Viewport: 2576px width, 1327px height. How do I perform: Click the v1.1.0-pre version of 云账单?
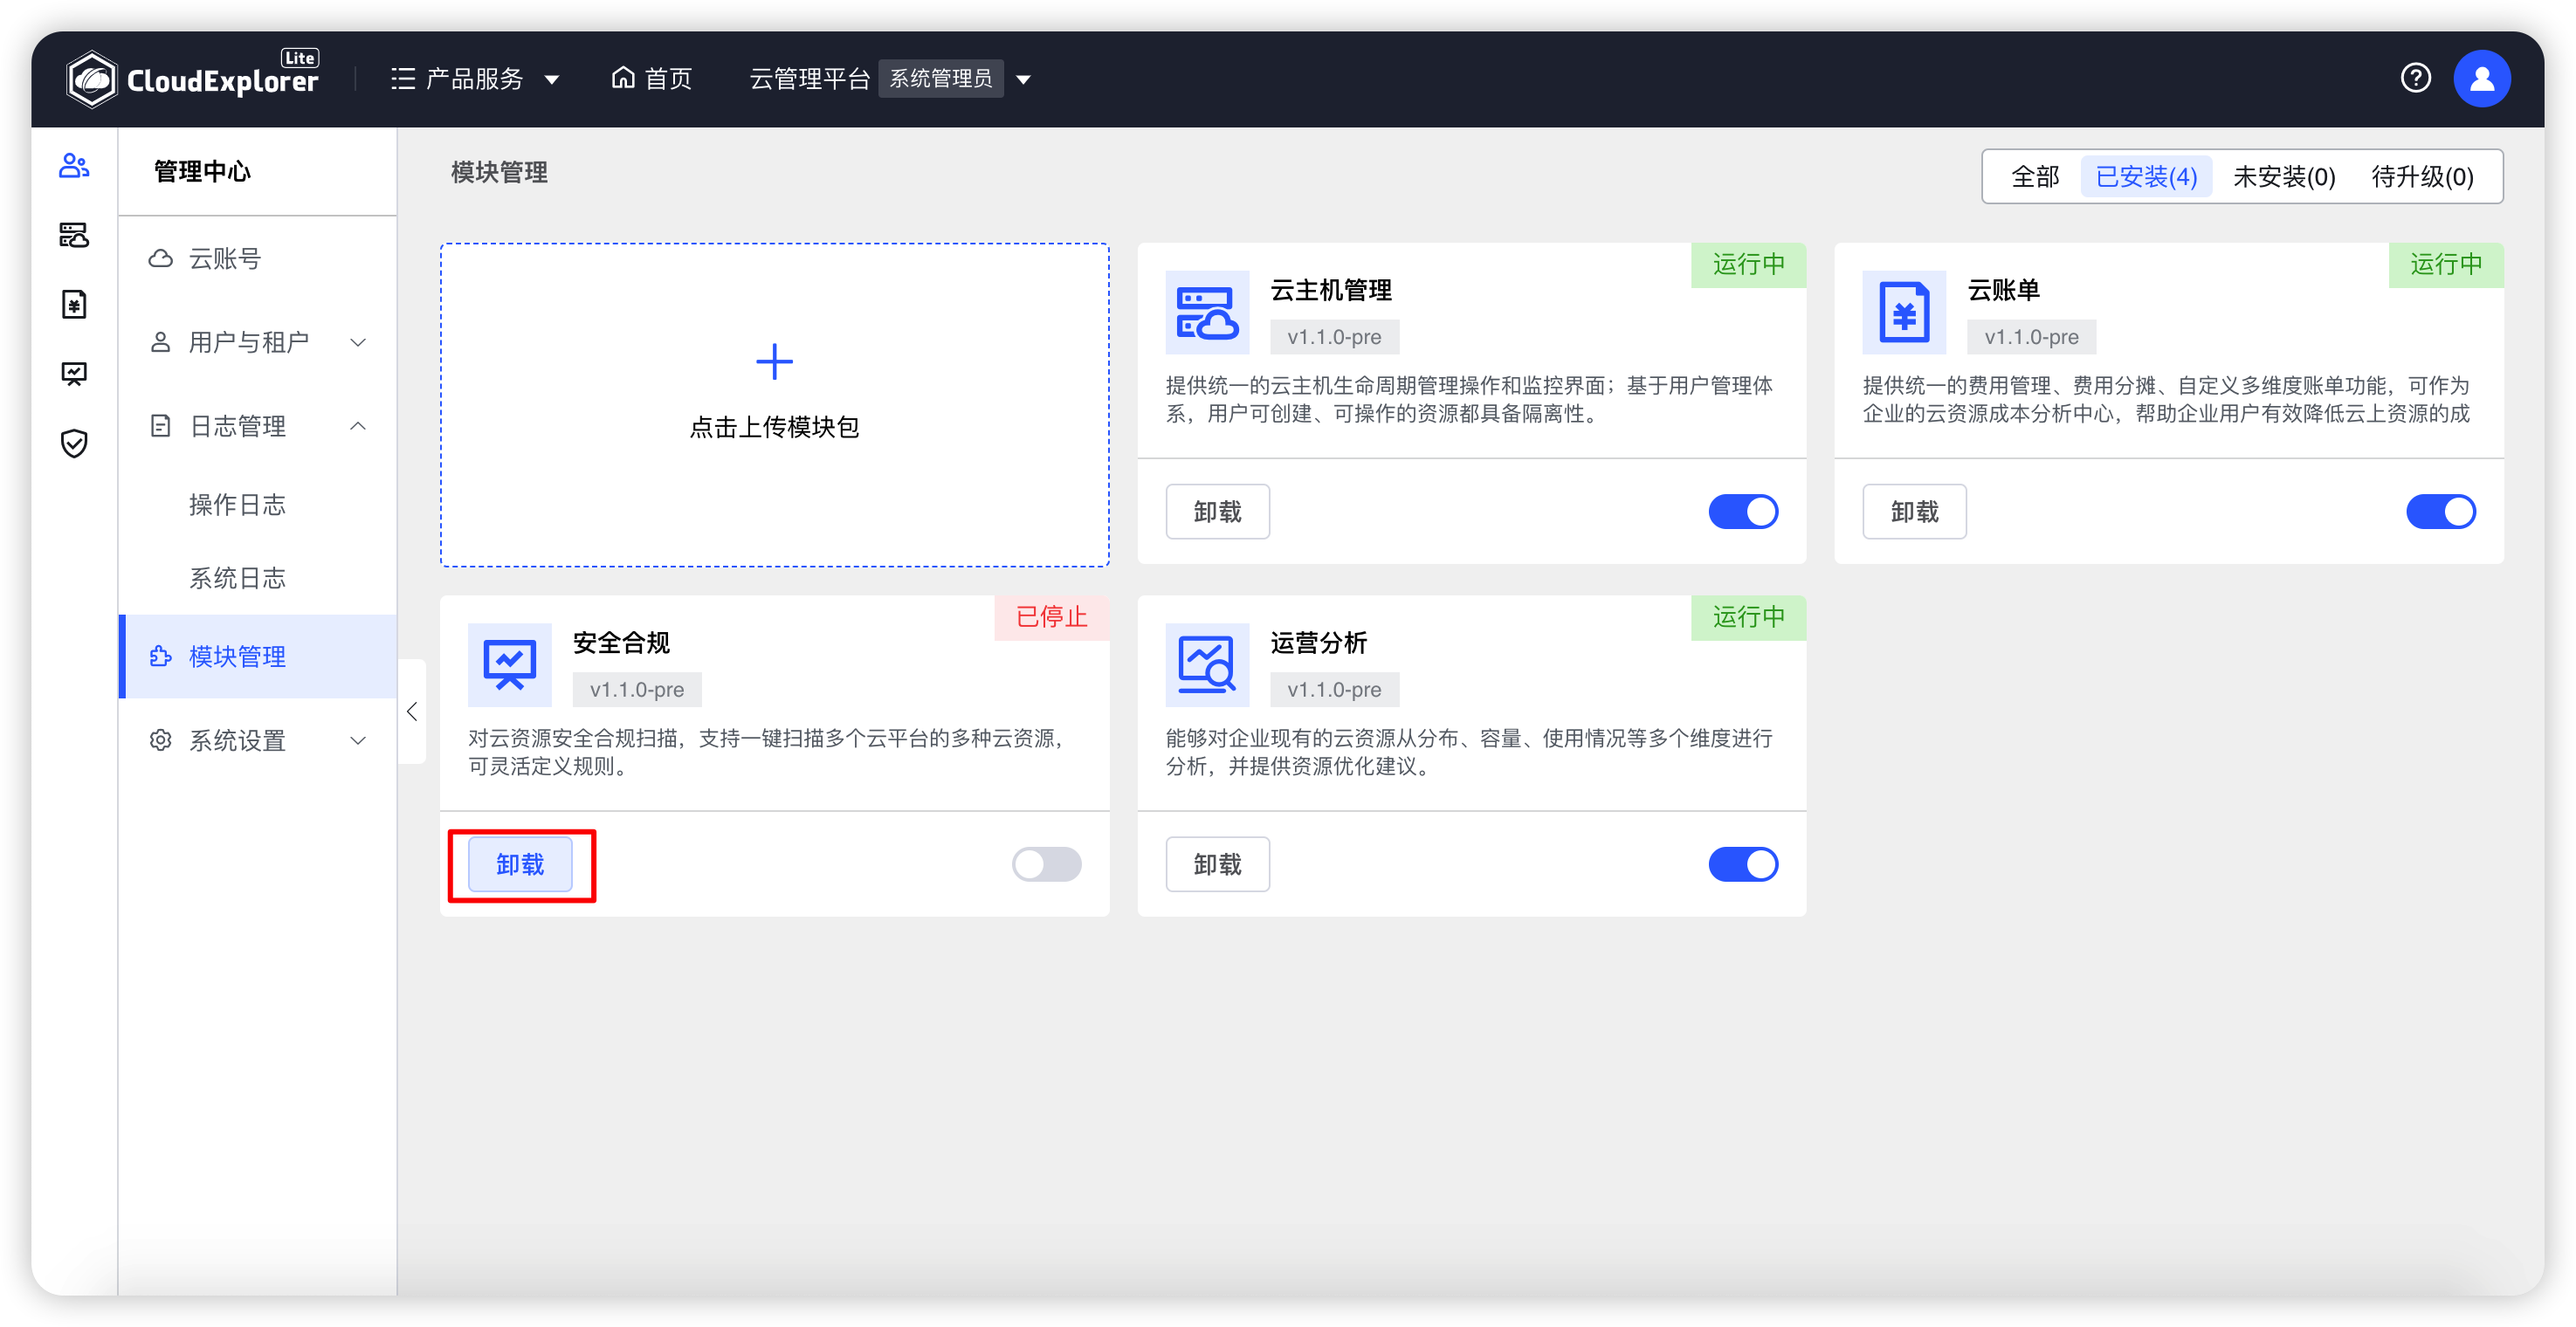click(x=2031, y=337)
